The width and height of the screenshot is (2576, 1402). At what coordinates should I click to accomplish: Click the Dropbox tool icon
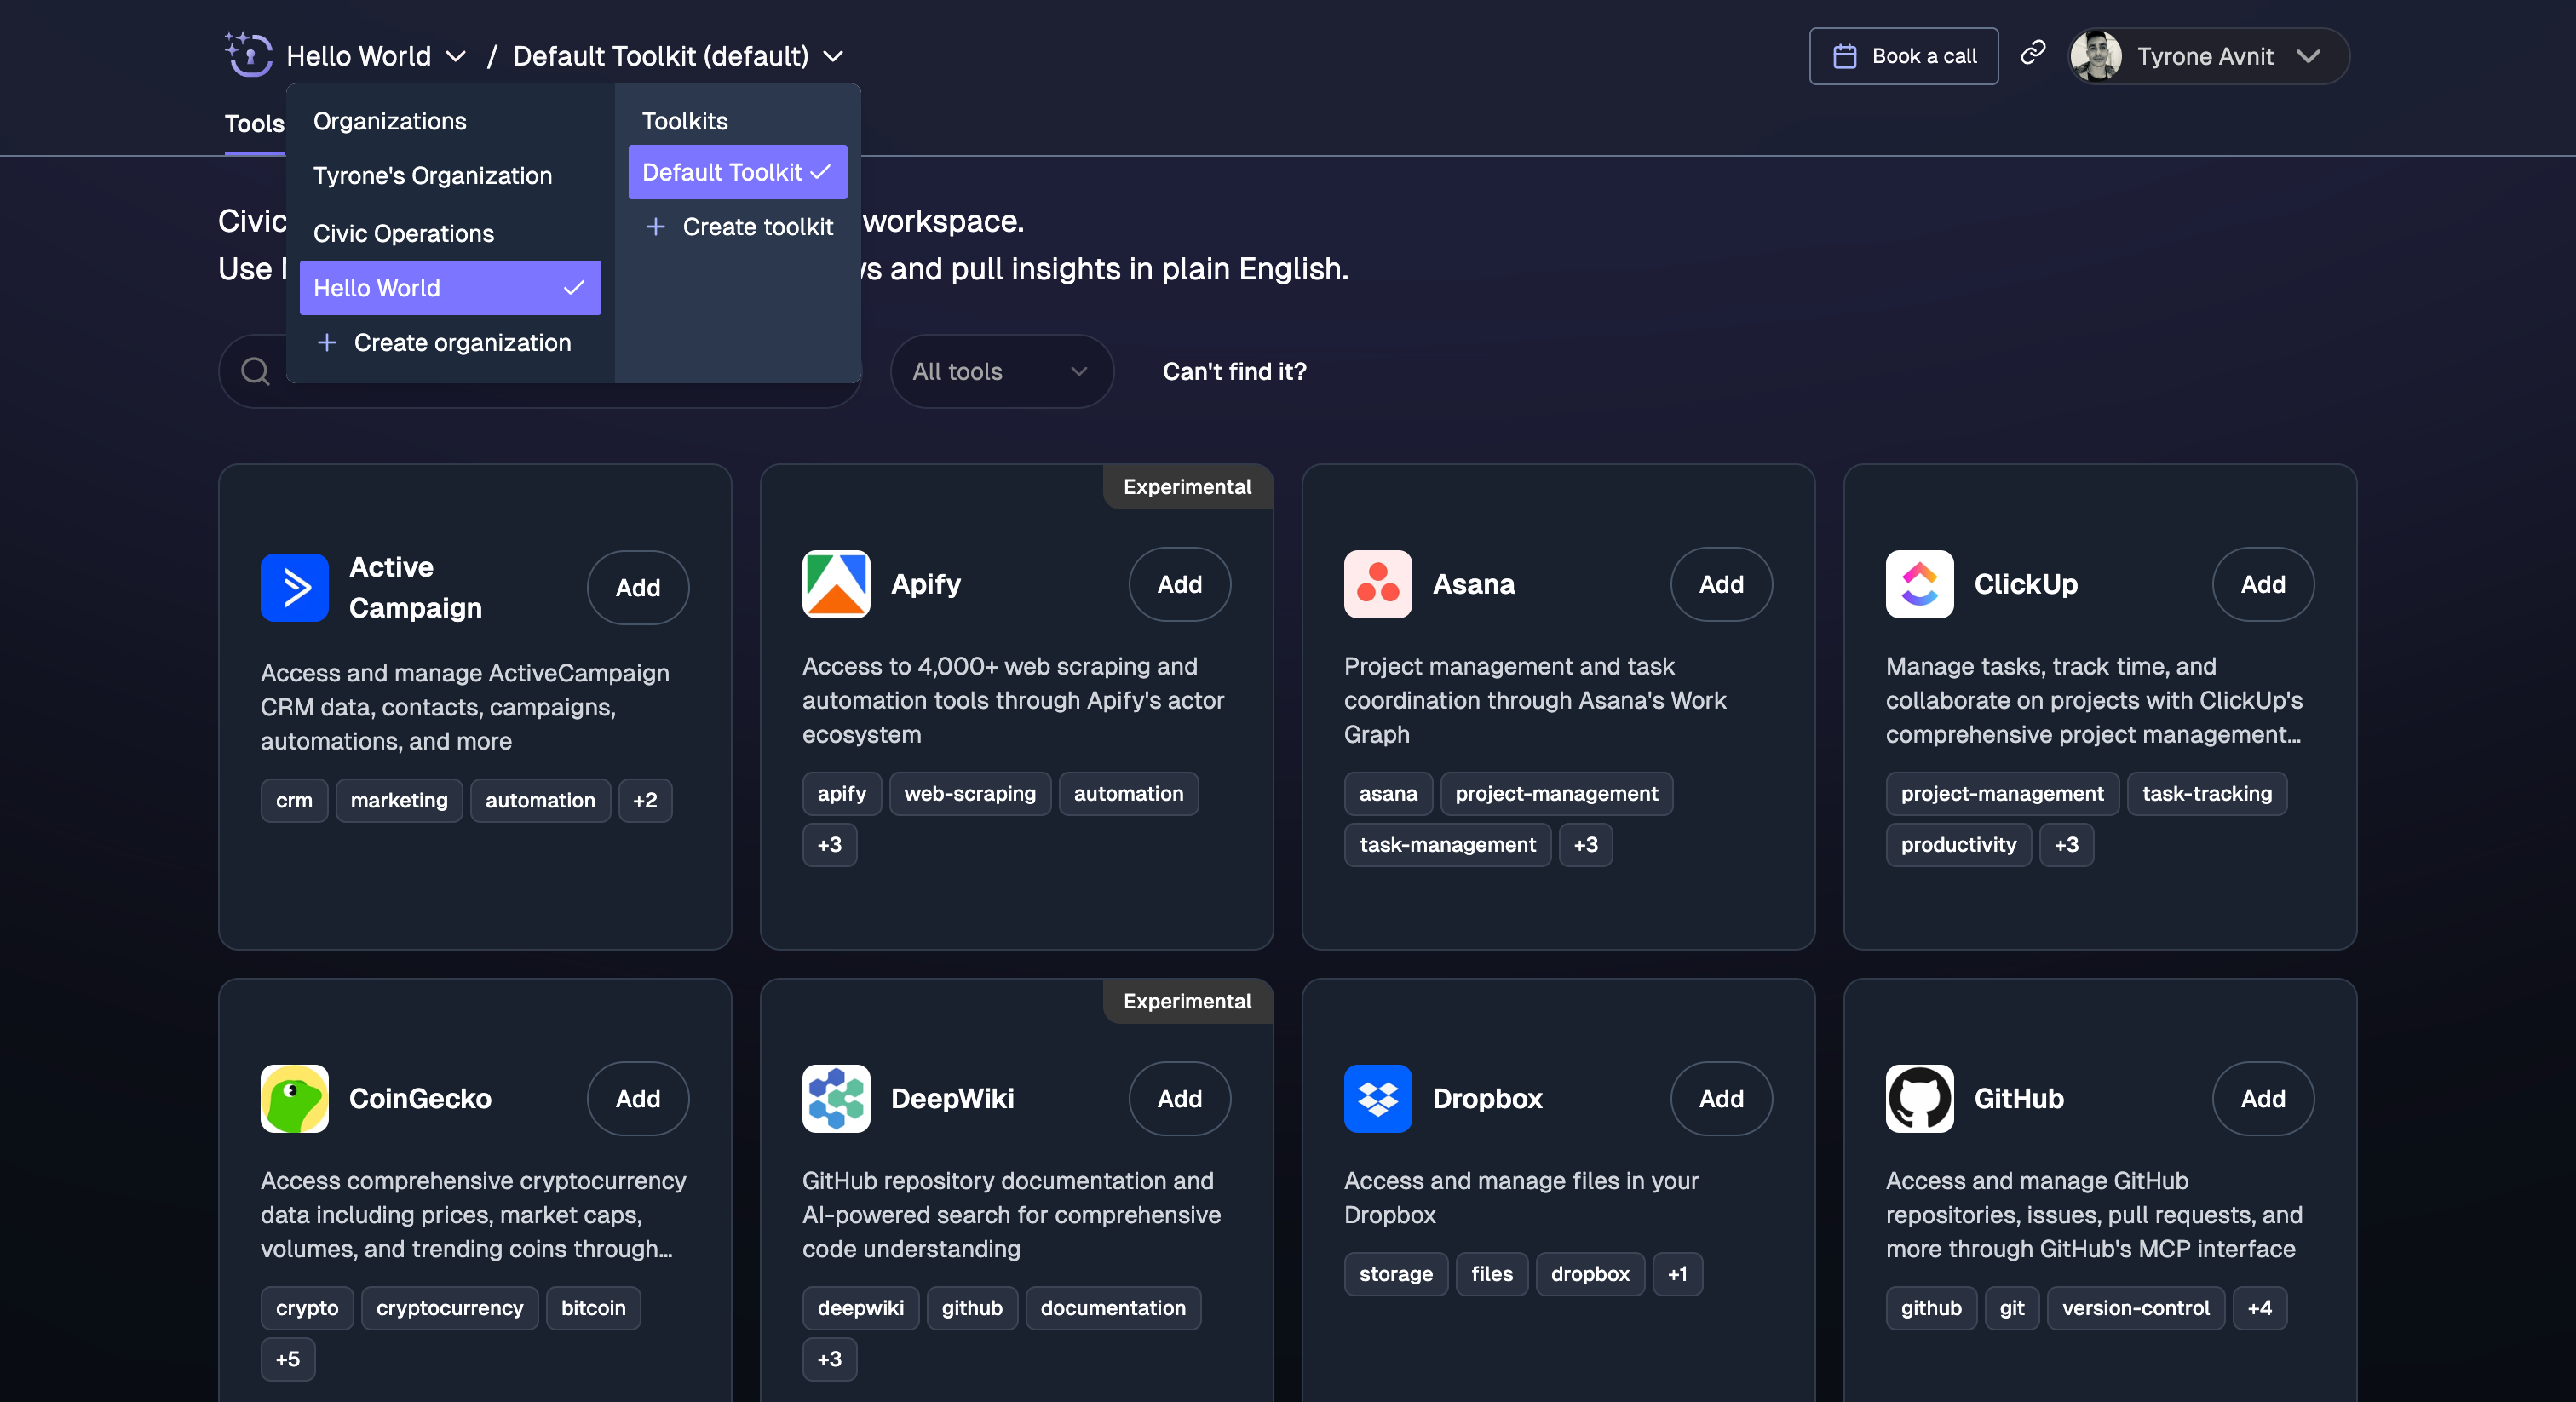1377,1099
